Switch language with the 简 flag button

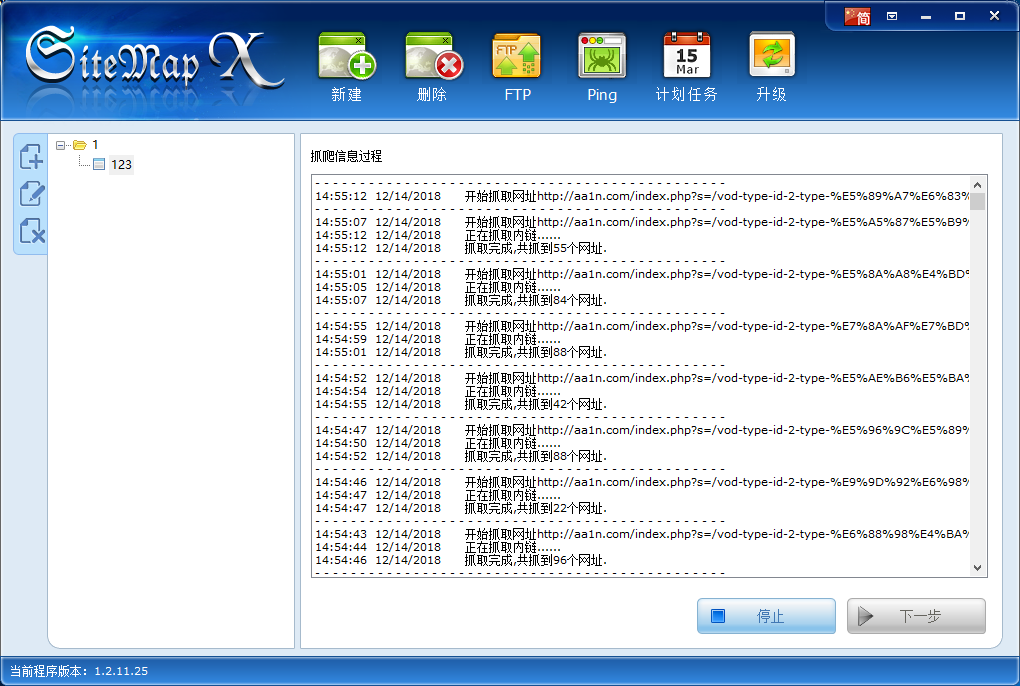pyautogui.click(x=857, y=16)
